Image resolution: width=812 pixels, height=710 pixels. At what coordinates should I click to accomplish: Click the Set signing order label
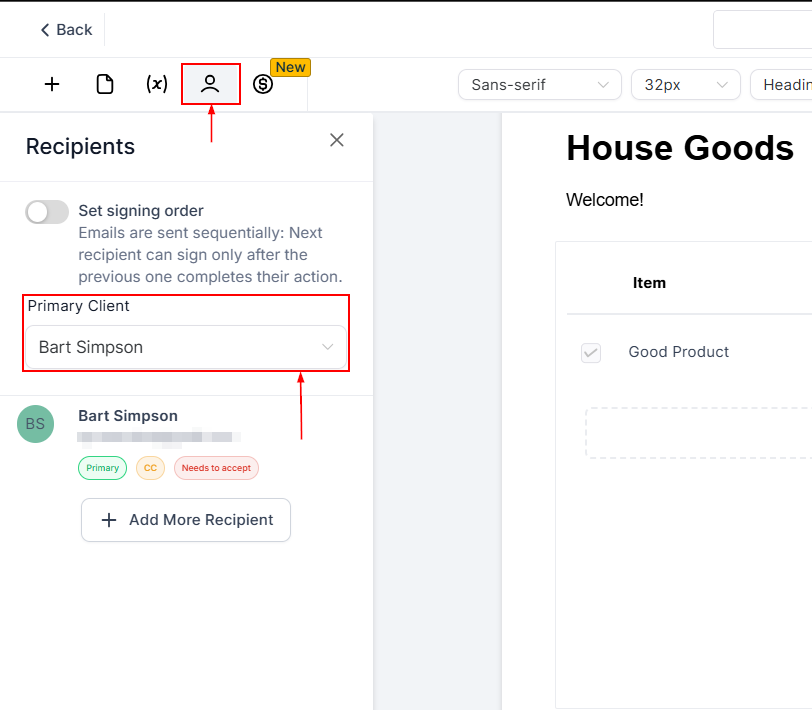141,211
